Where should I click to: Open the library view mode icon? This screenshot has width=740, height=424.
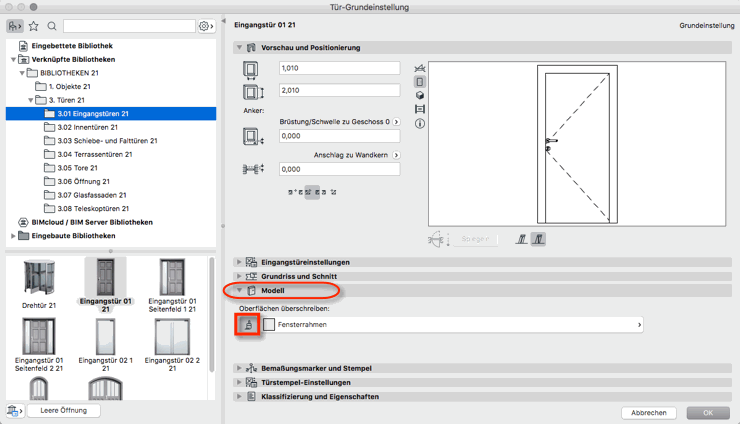[x=15, y=26]
